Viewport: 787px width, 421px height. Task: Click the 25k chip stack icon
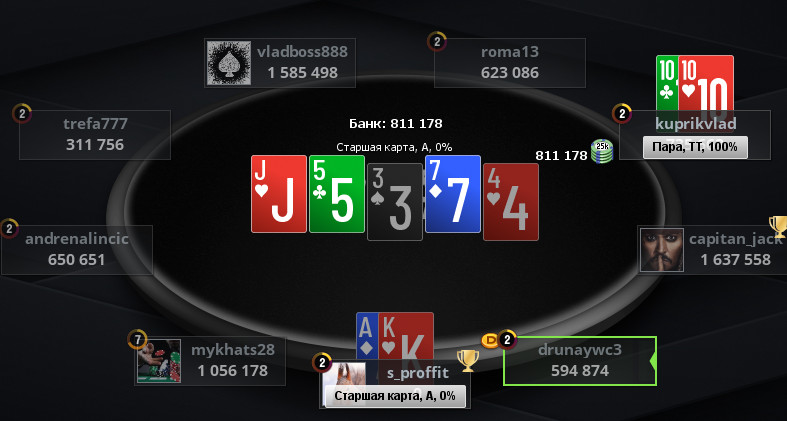602,152
